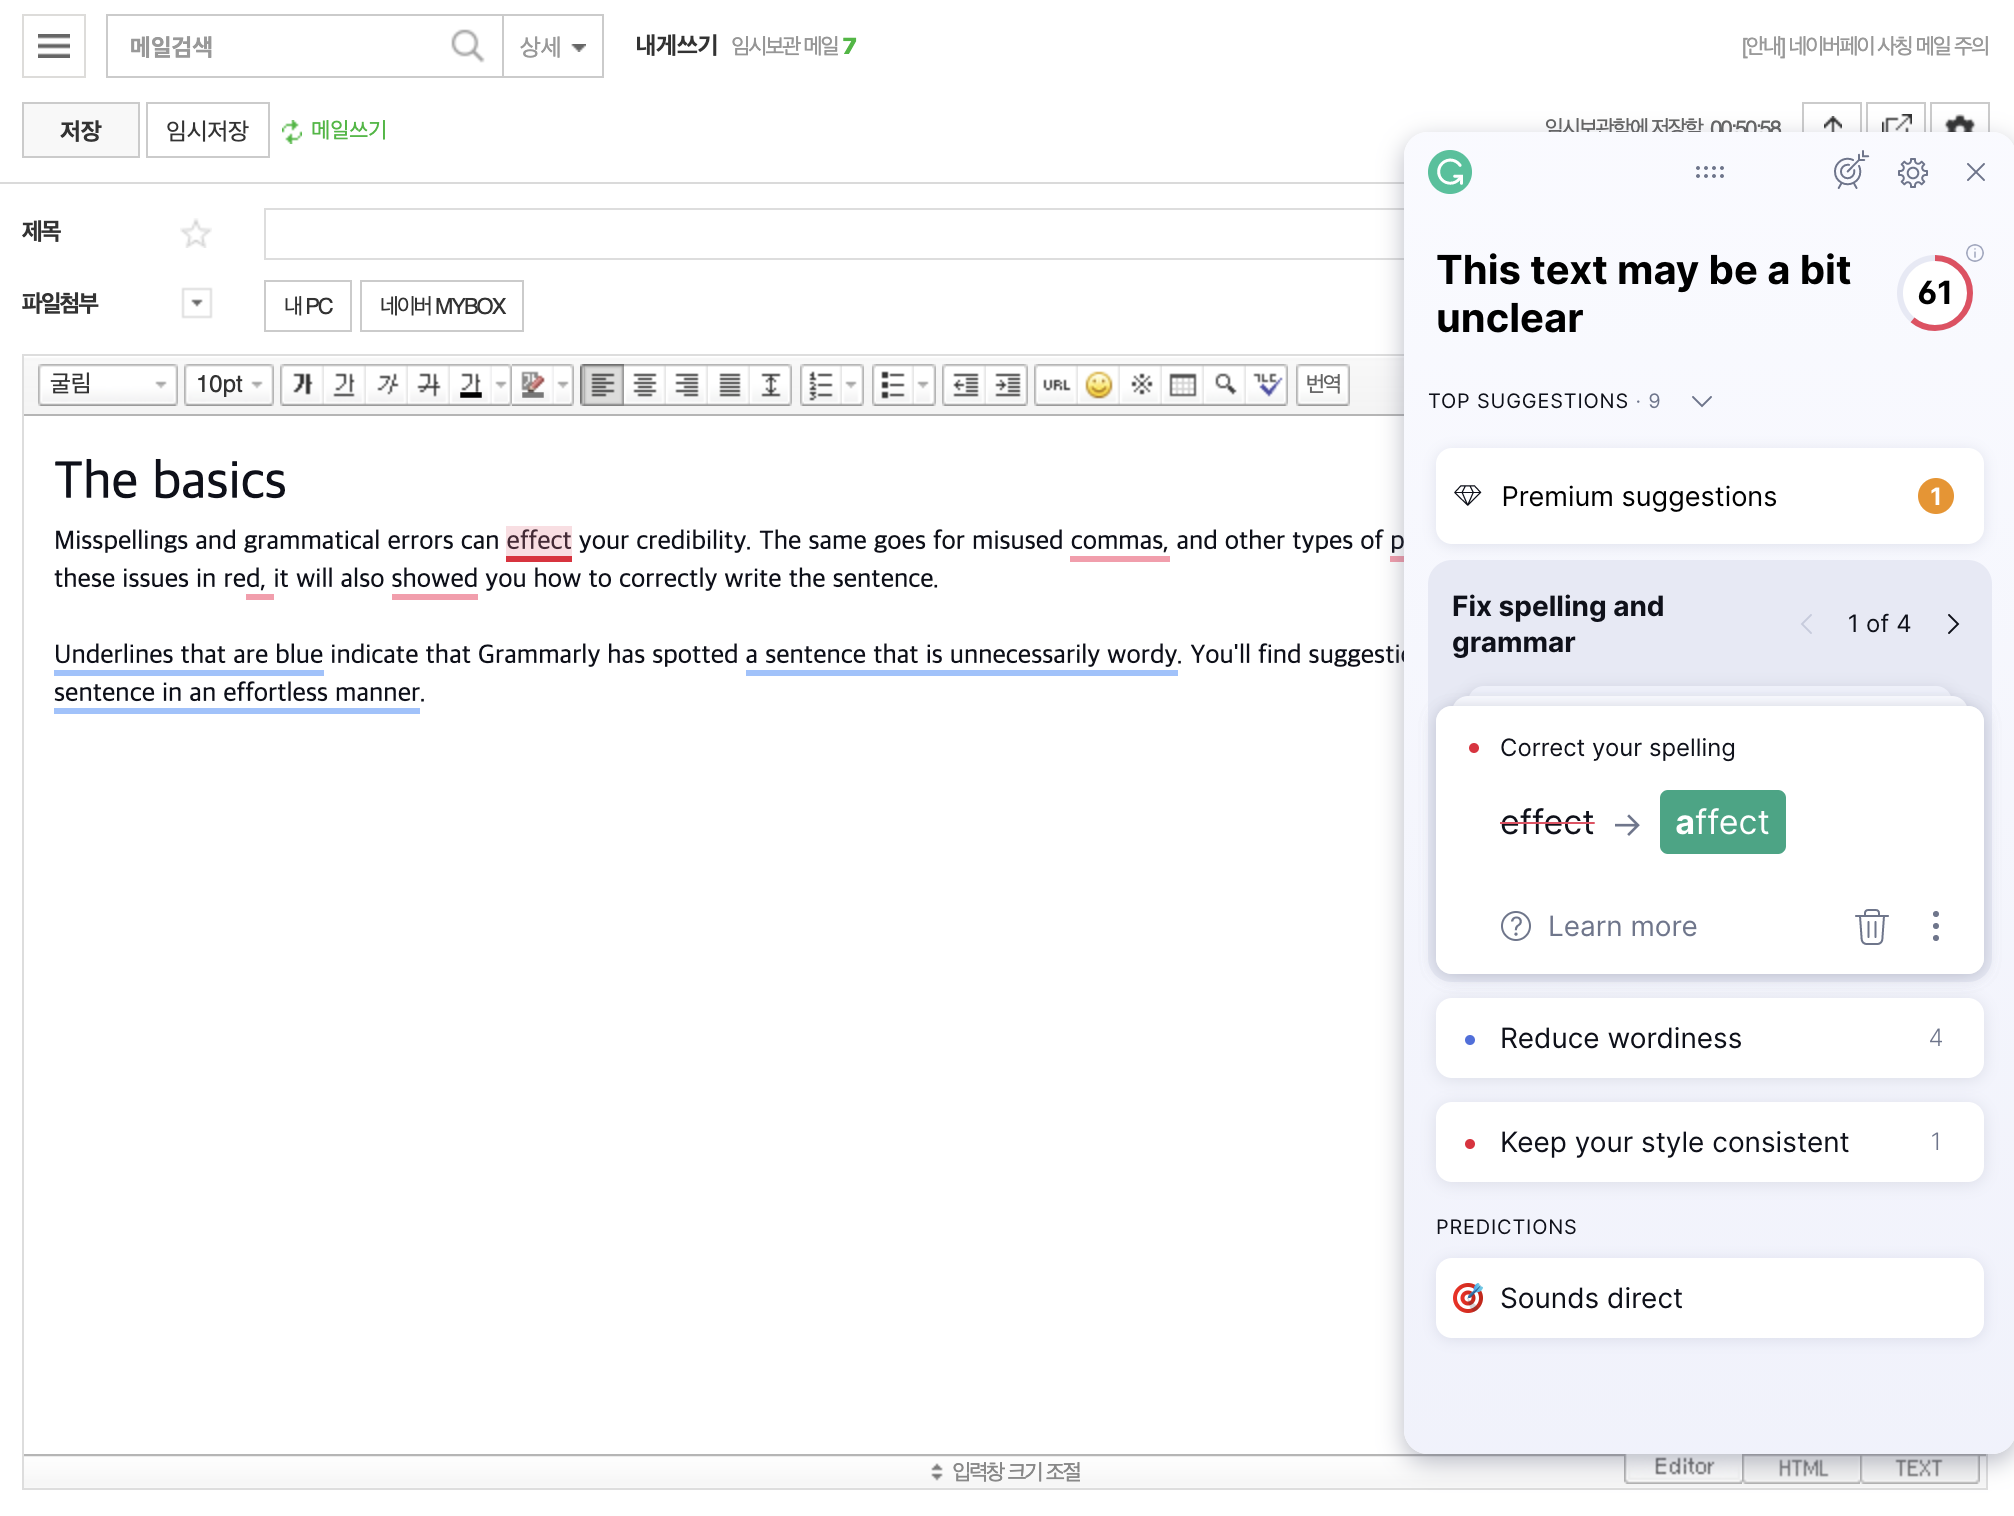Insert a table with the toolbar icon

click(1182, 385)
